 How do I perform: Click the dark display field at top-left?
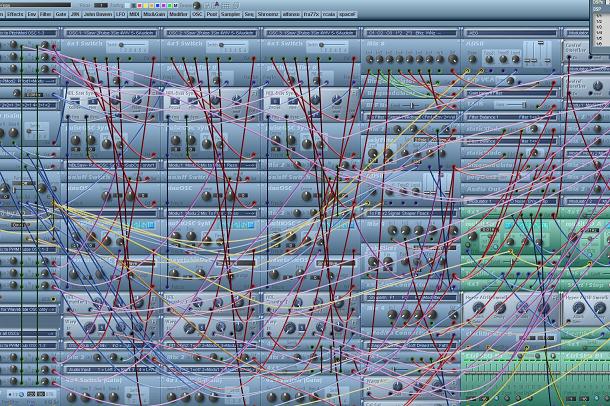(35, 5)
